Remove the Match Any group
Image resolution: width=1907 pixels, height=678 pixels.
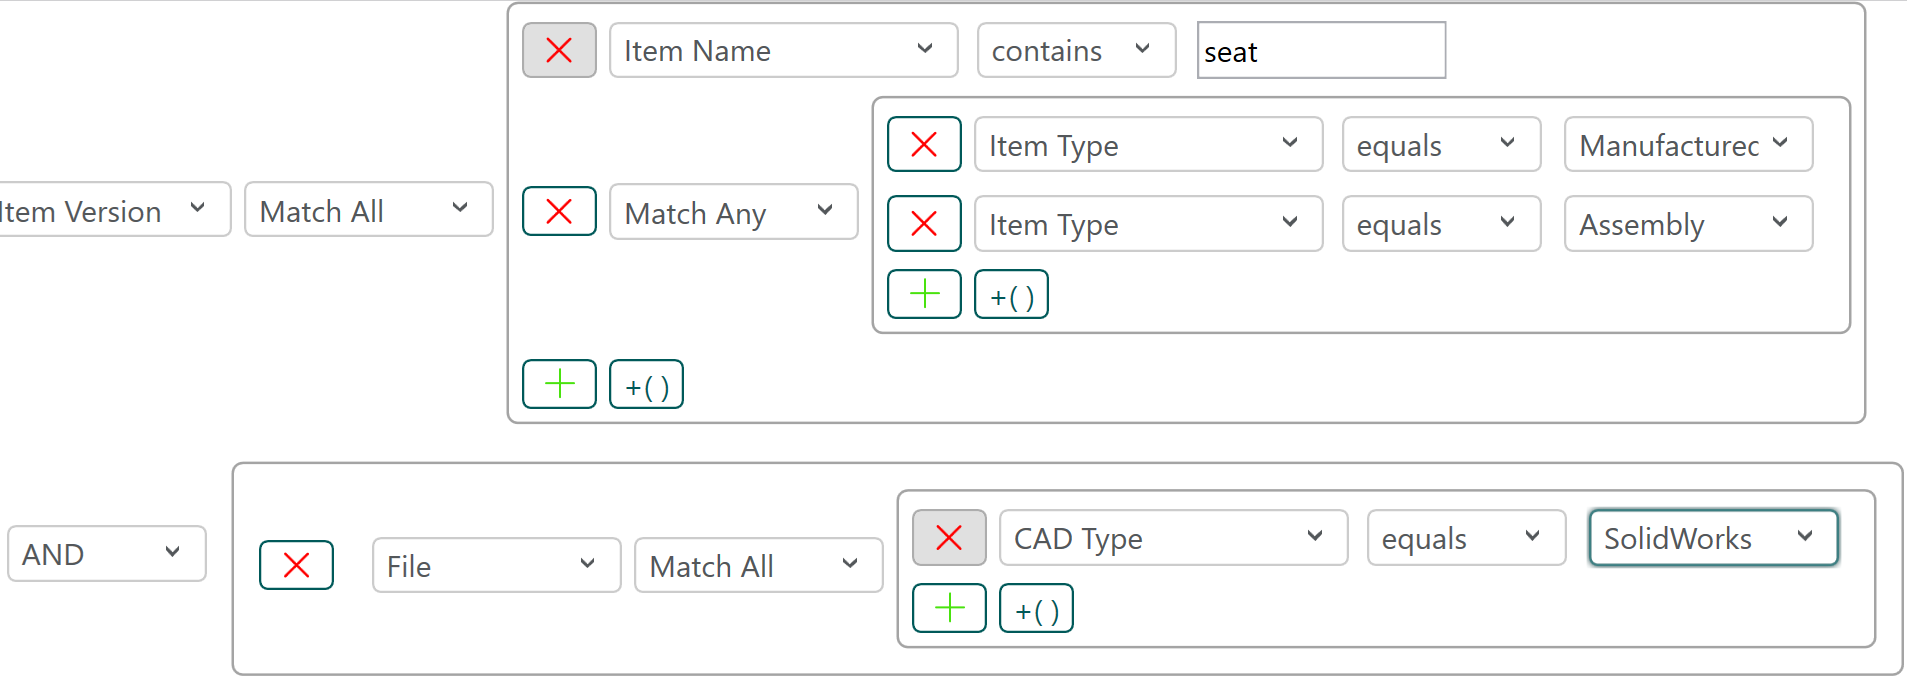[559, 211]
